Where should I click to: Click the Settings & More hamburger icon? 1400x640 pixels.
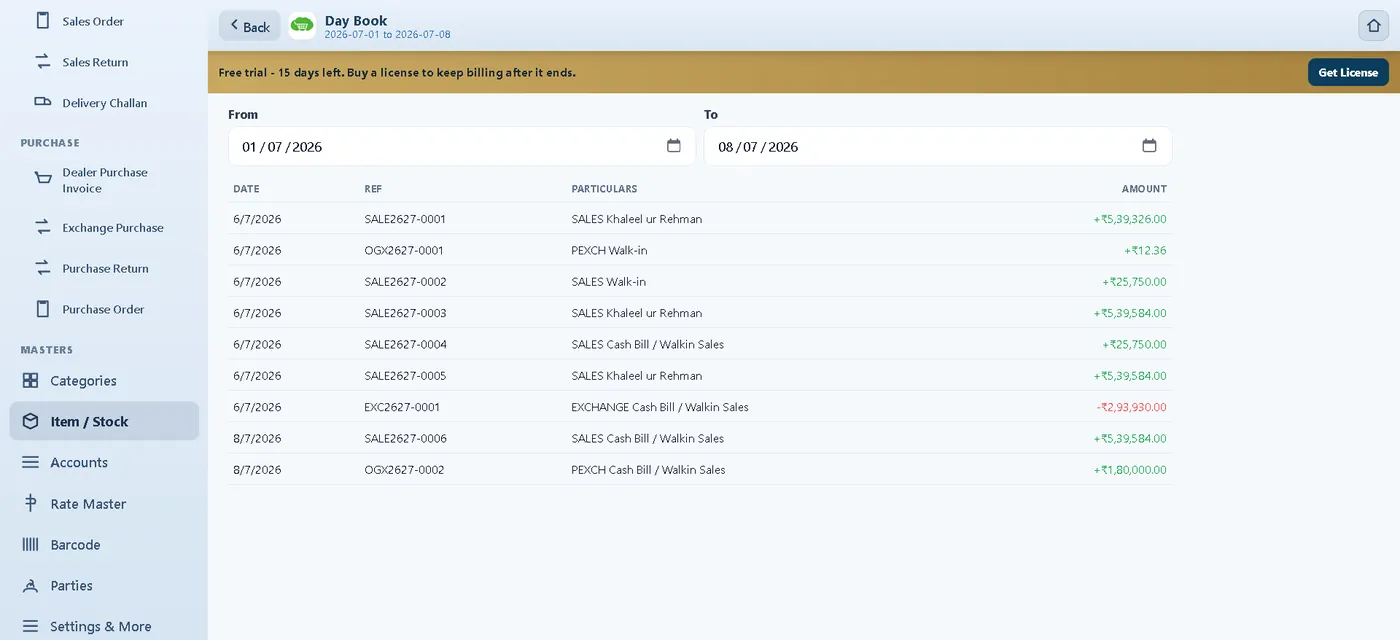click(31, 626)
